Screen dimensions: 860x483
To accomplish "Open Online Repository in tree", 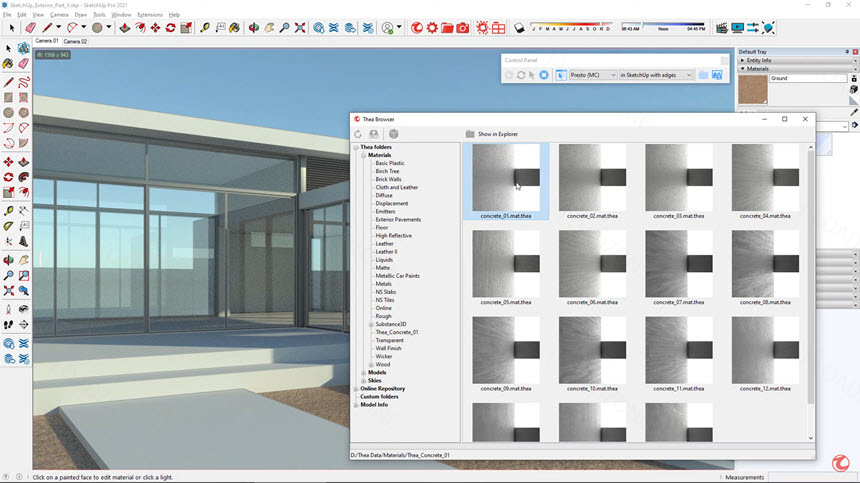I will (x=382, y=389).
